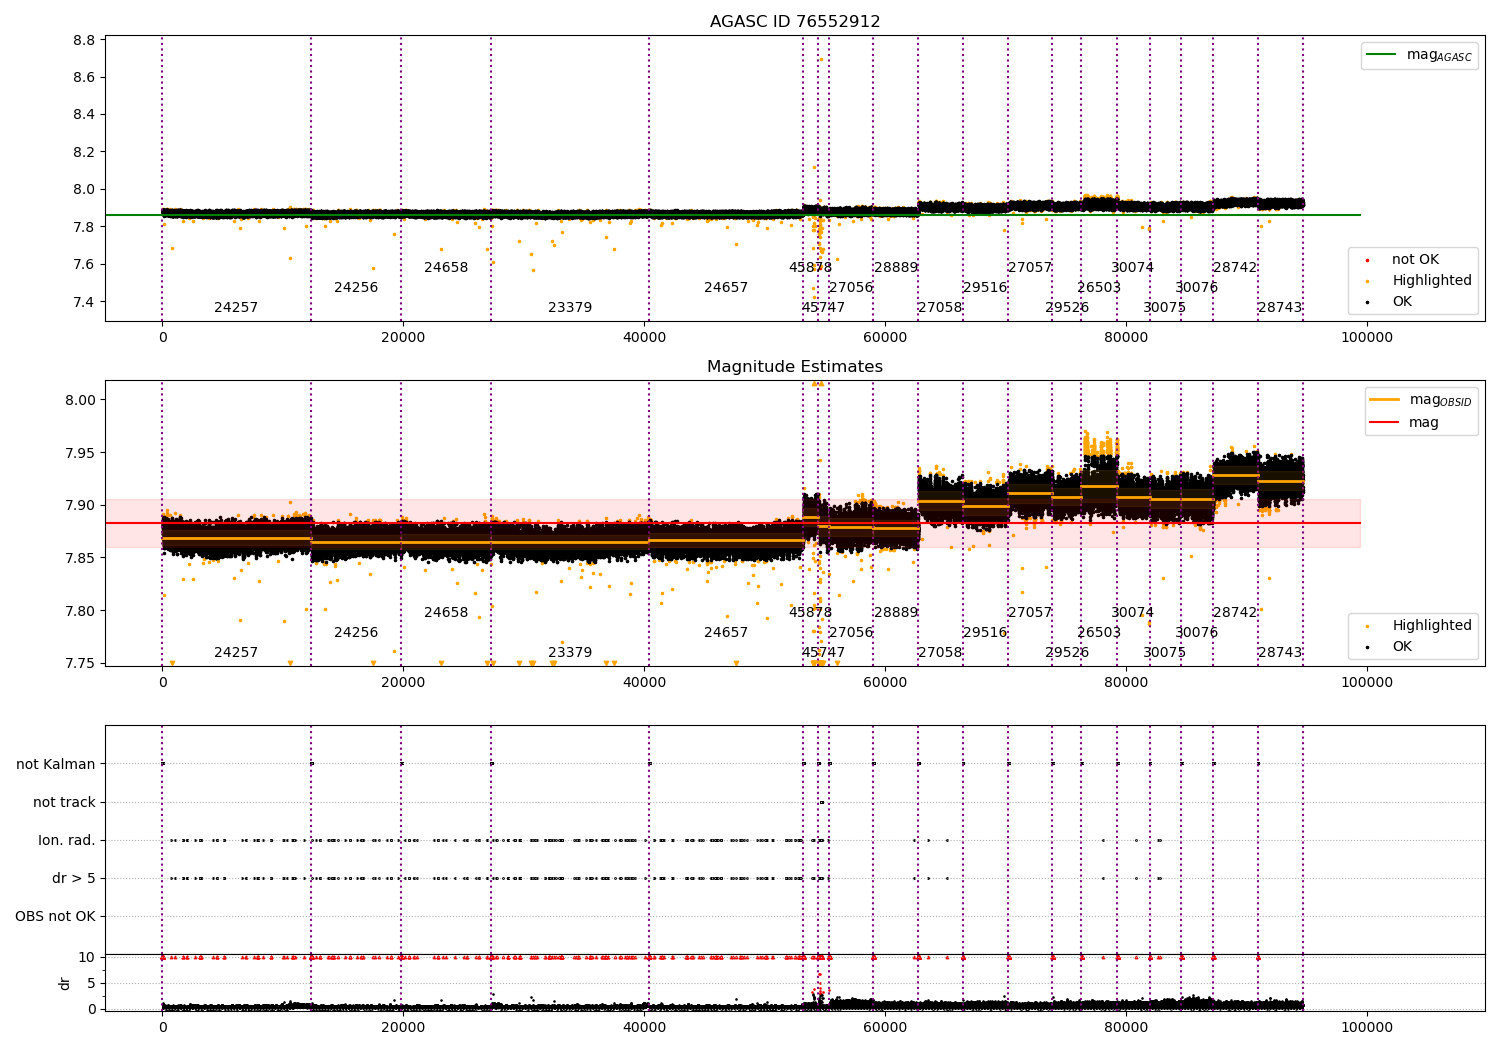Click the 'Ion. rad.' axis label
The height and width of the screenshot is (1050, 1500).
pos(67,841)
